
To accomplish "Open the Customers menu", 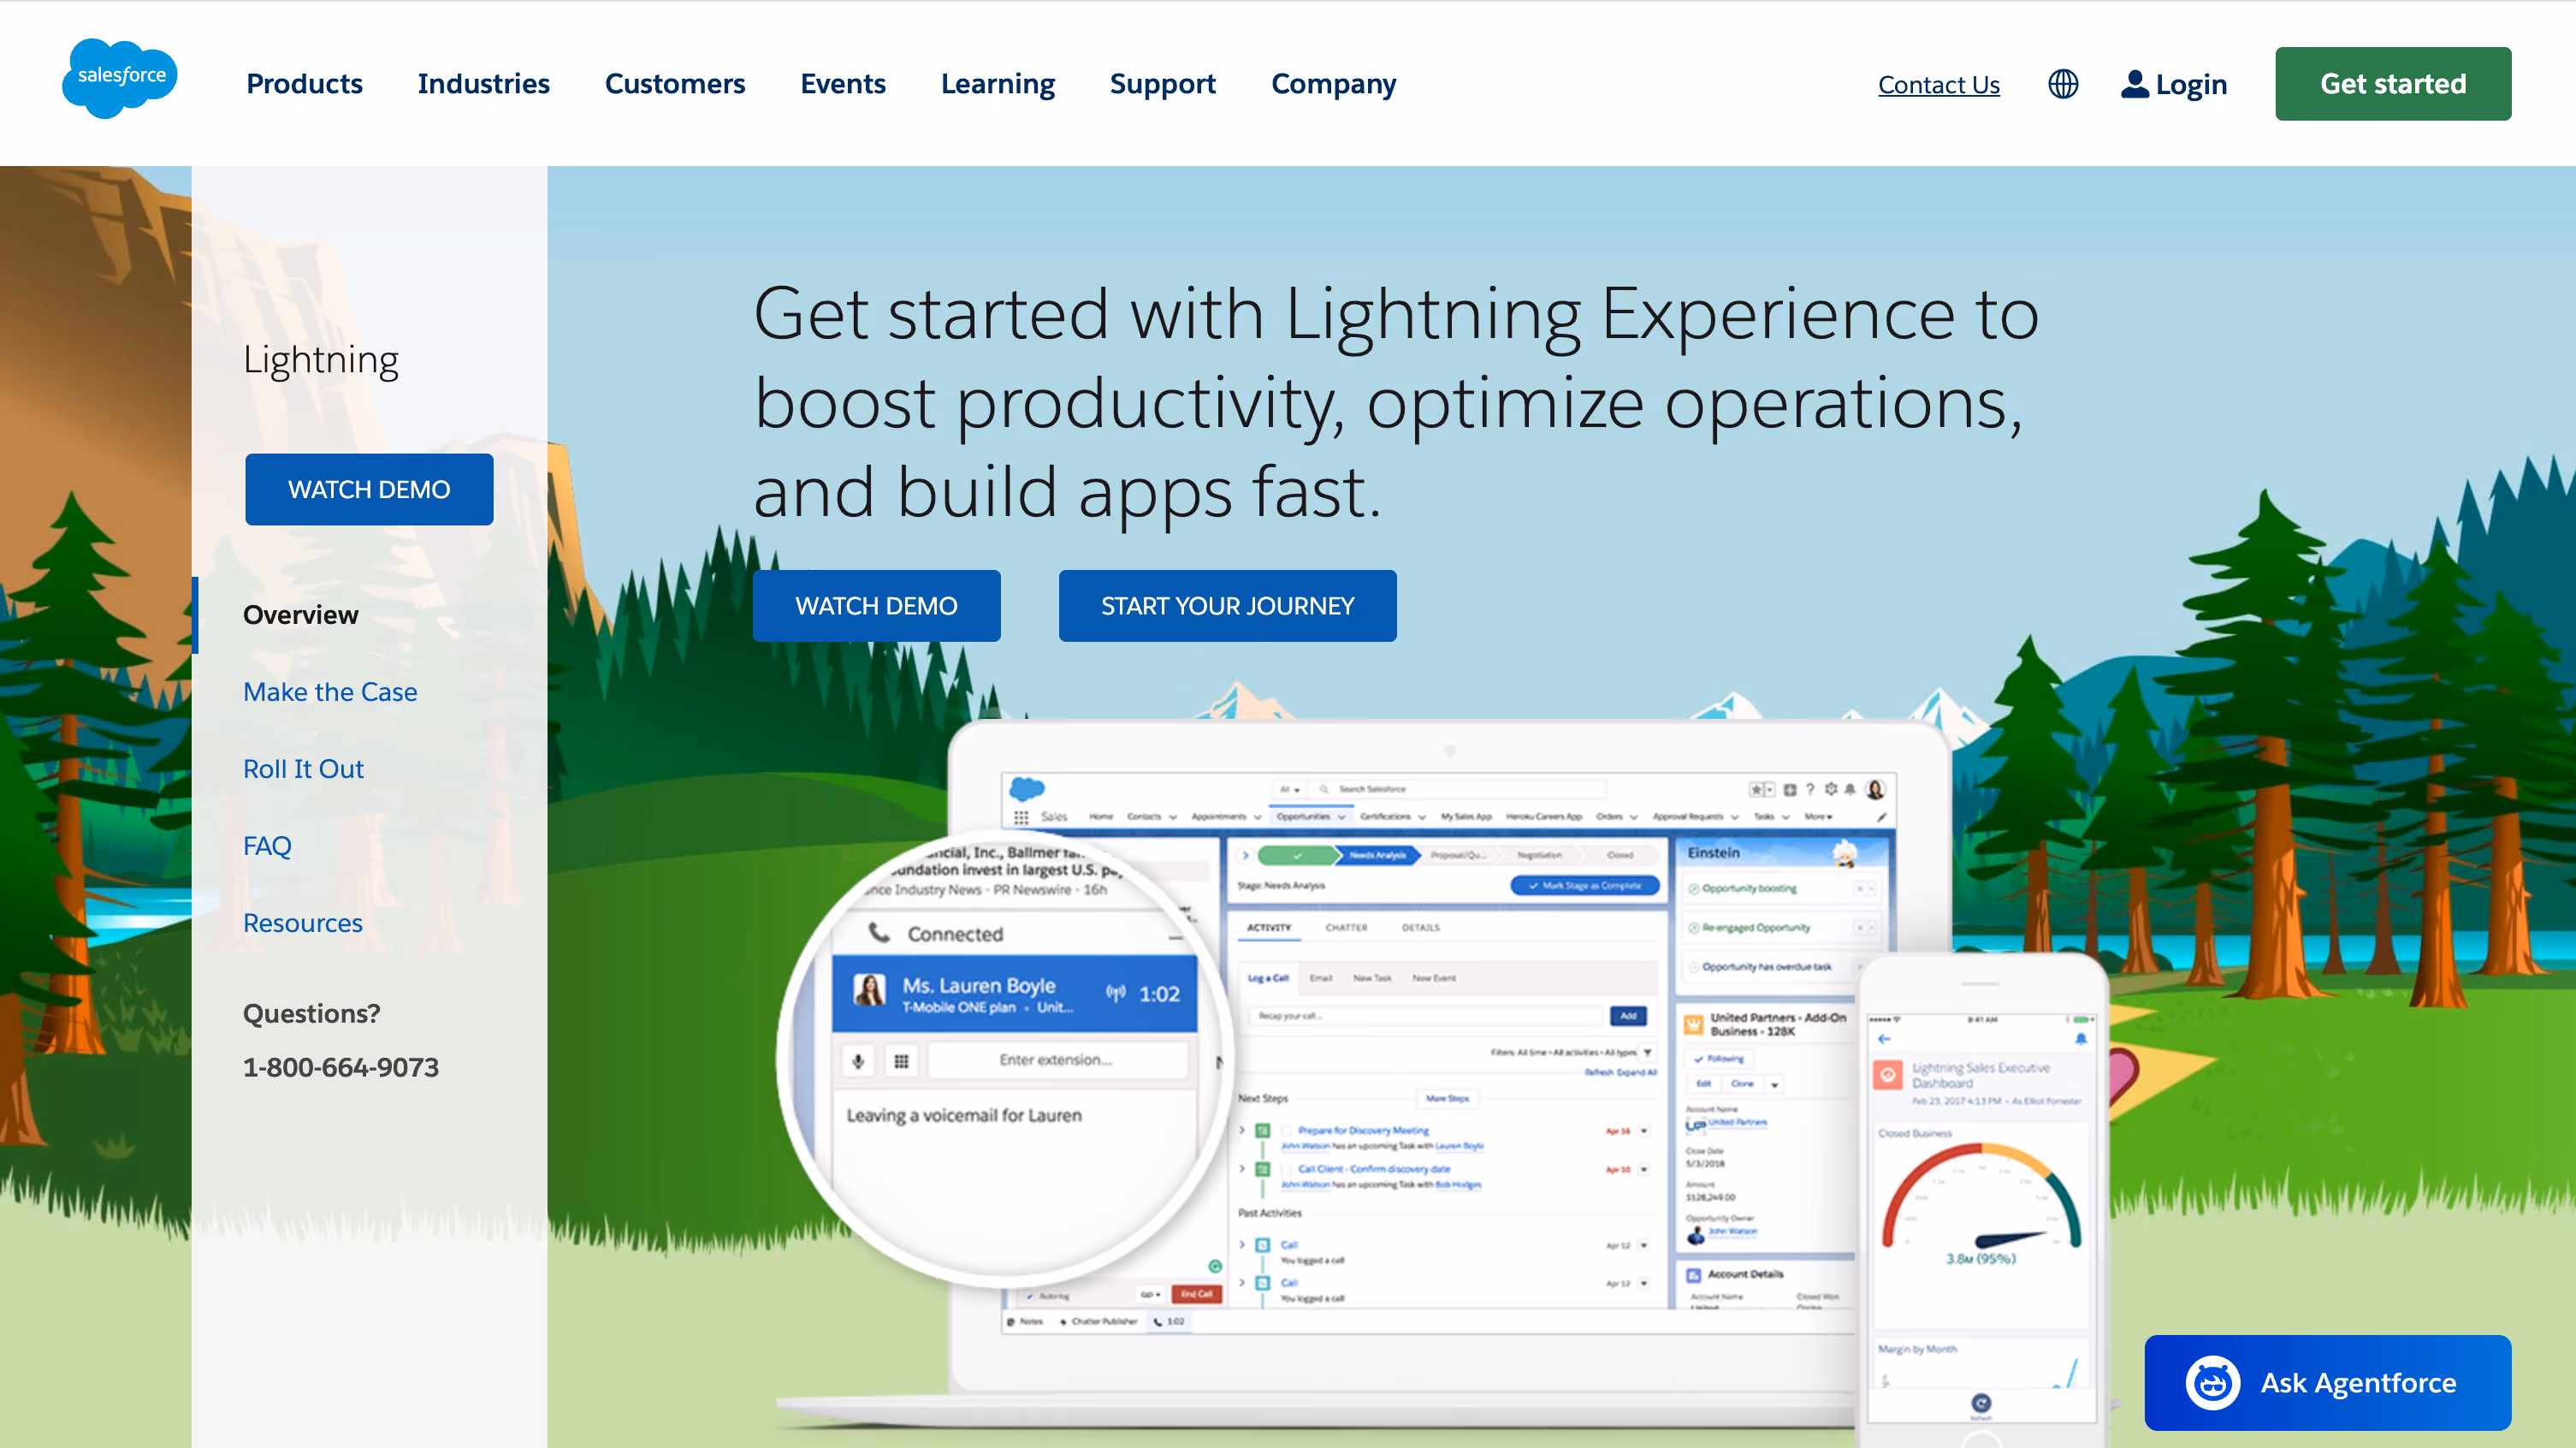I will pyautogui.click(x=675, y=84).
